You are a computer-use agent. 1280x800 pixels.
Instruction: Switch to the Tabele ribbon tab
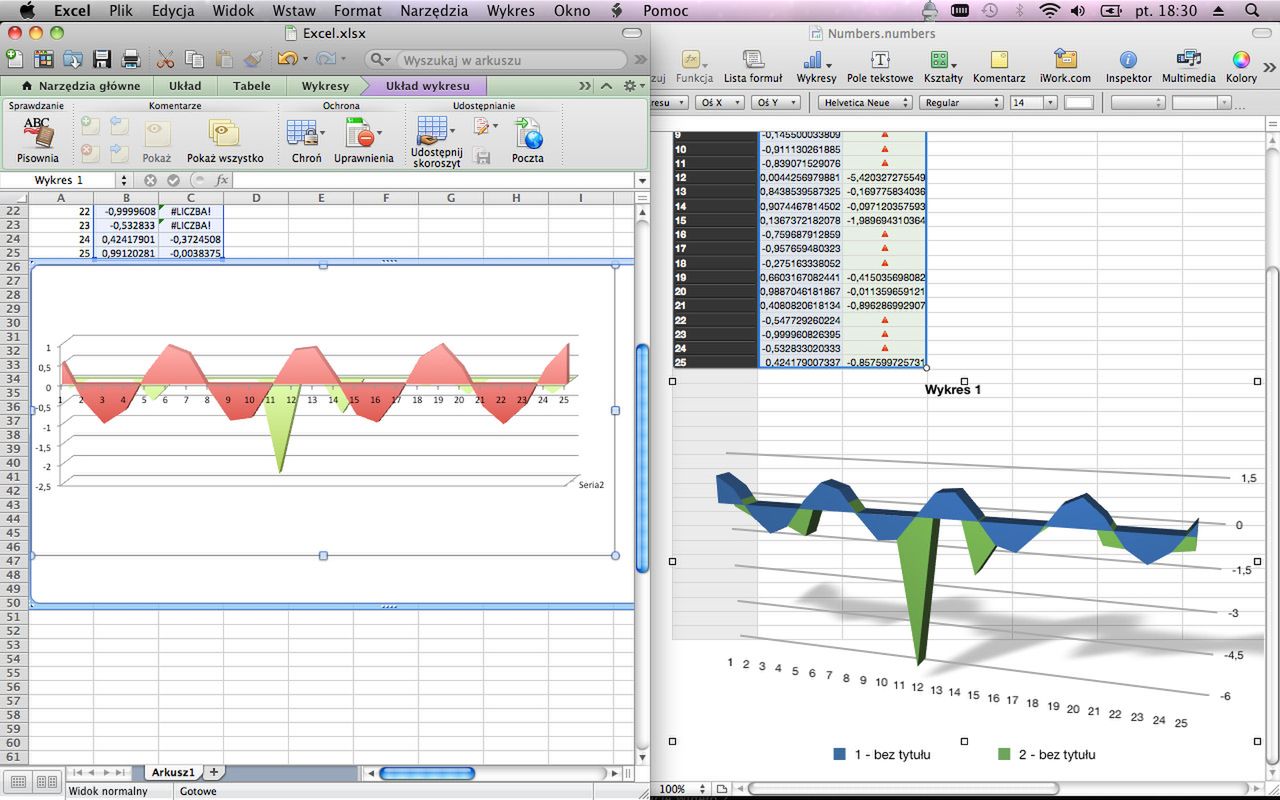[252, 86]
